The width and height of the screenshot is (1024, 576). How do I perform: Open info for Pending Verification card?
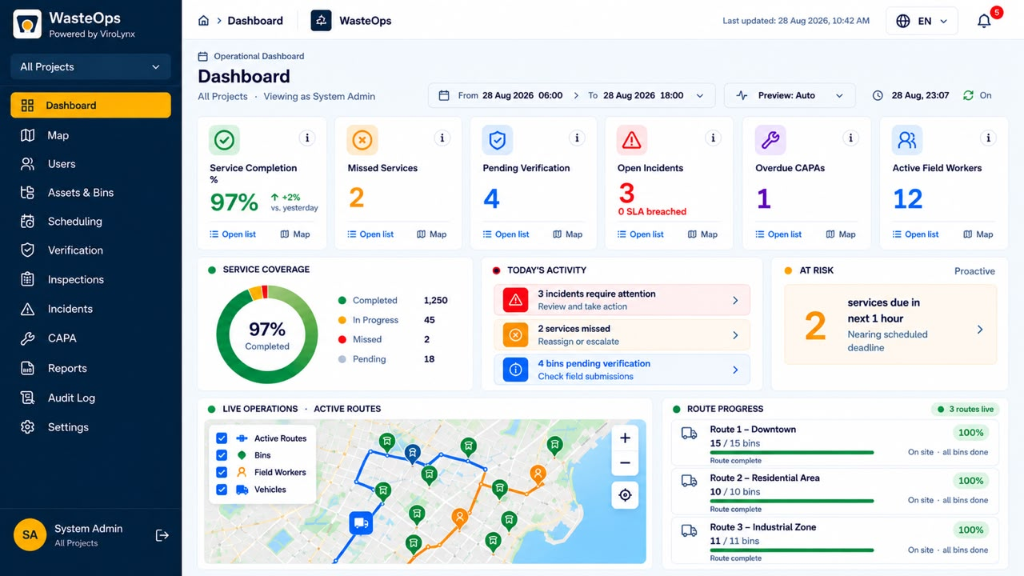(x=577, y=138)
